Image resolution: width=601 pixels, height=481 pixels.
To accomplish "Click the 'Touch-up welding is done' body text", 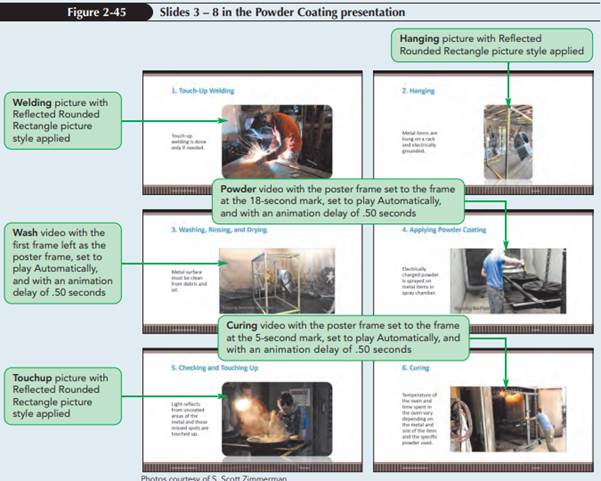I will click(189, 141).
